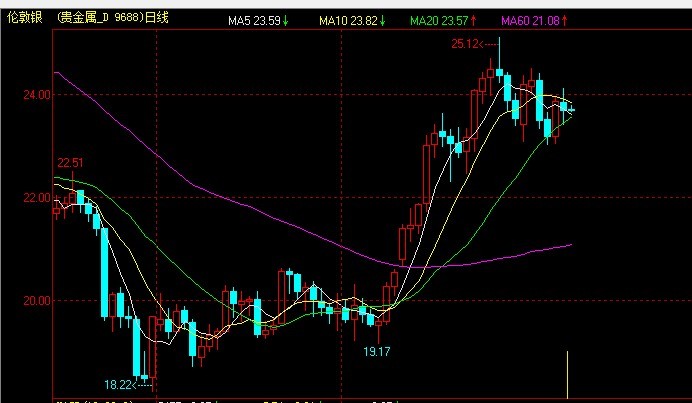Select the MA5 23.59 indicator label
692x403 pixels.
(253, 20)
